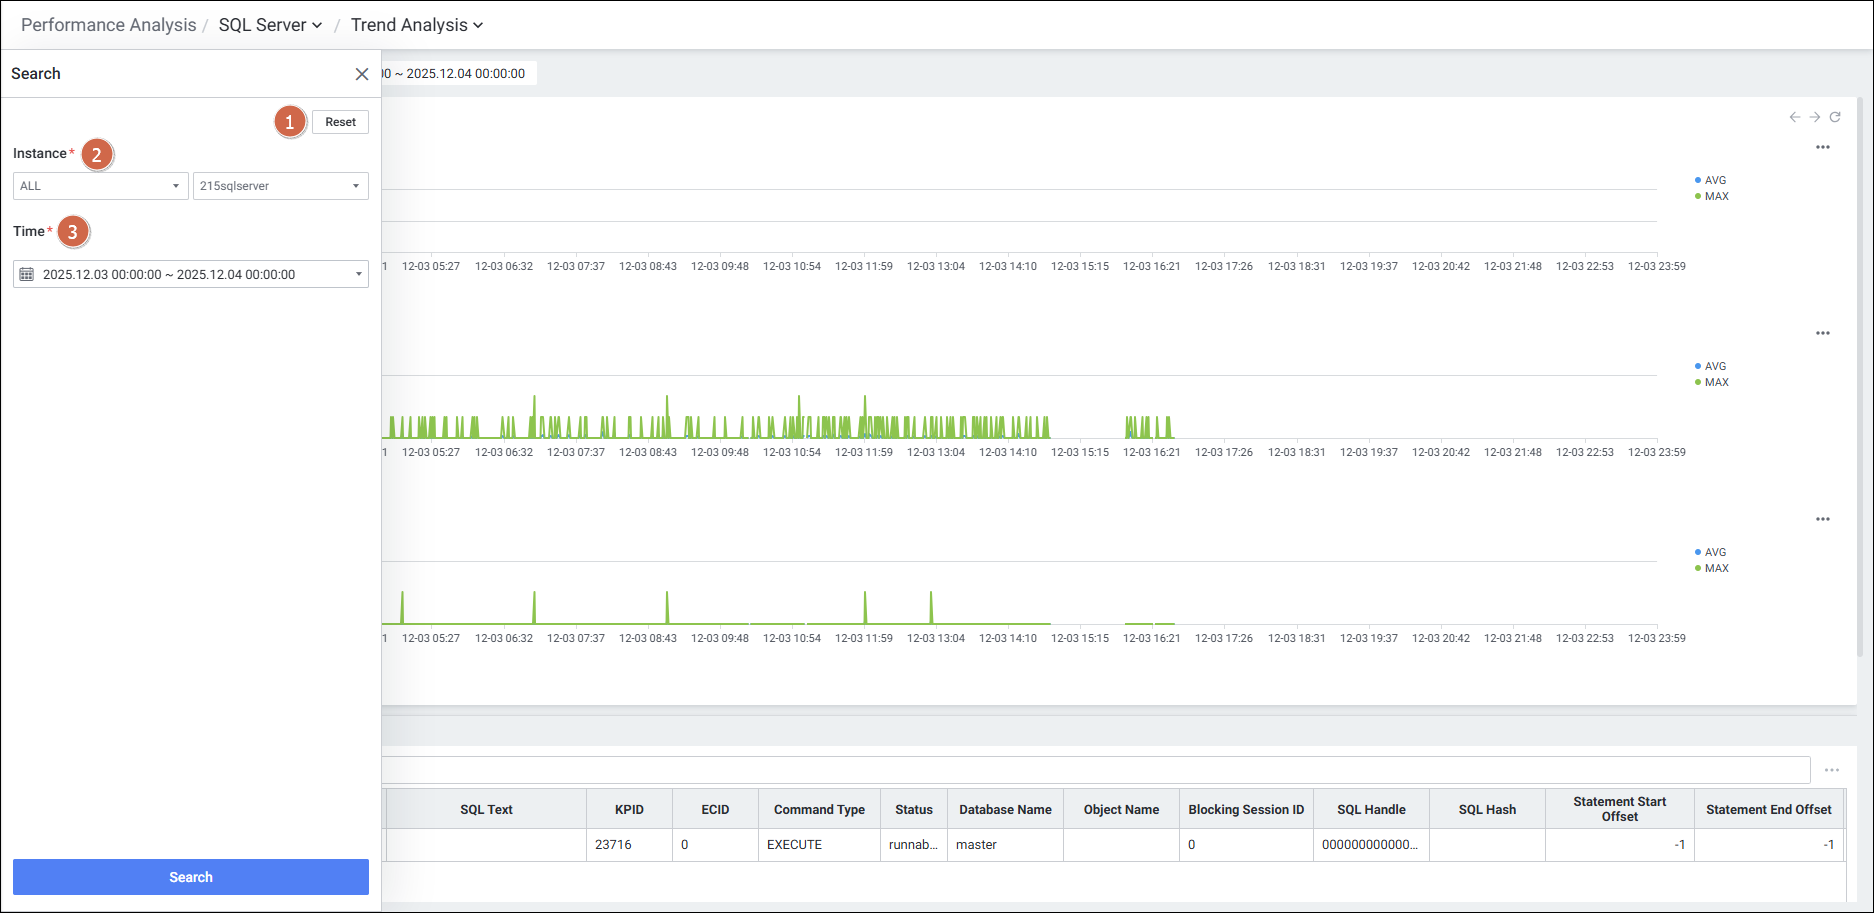Open more options of second chart
Screen dimensions: 1874x913
(1823, 333)
